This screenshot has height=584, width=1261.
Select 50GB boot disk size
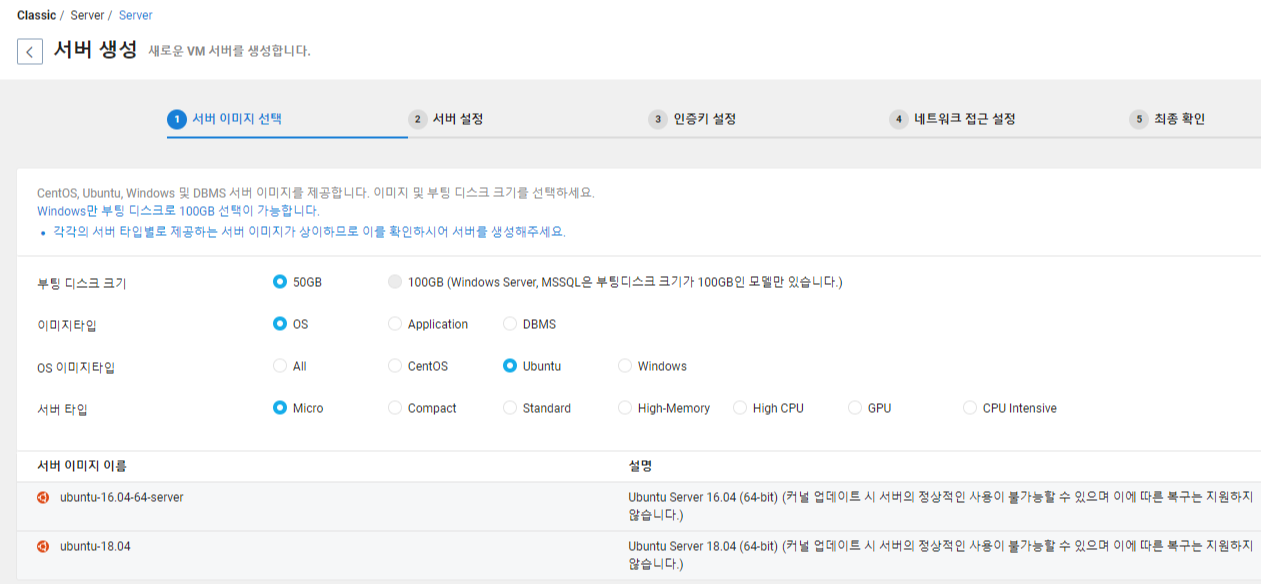[280, 282]
